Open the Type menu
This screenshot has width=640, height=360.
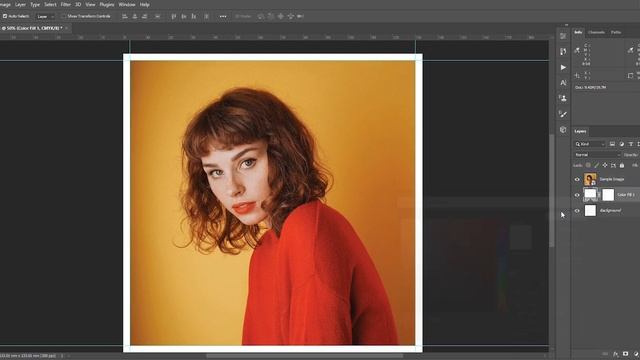tap(35, 4)
